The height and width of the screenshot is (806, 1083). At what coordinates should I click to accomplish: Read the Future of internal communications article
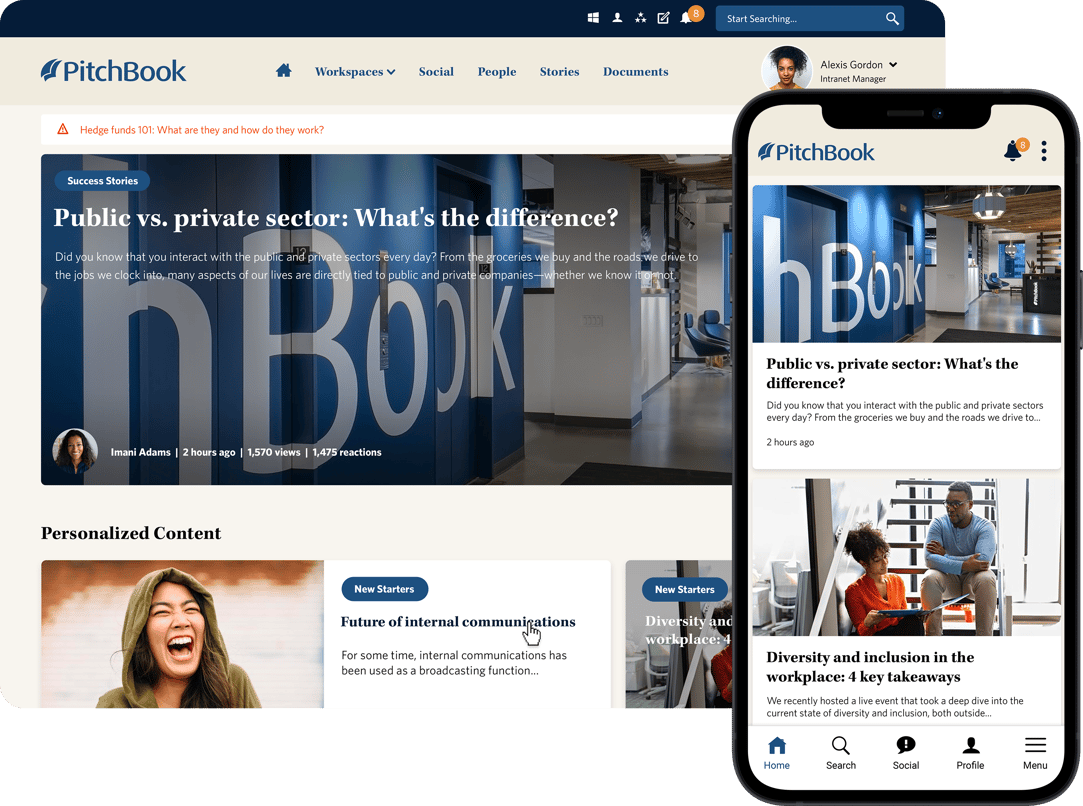[x=458, y=621]
